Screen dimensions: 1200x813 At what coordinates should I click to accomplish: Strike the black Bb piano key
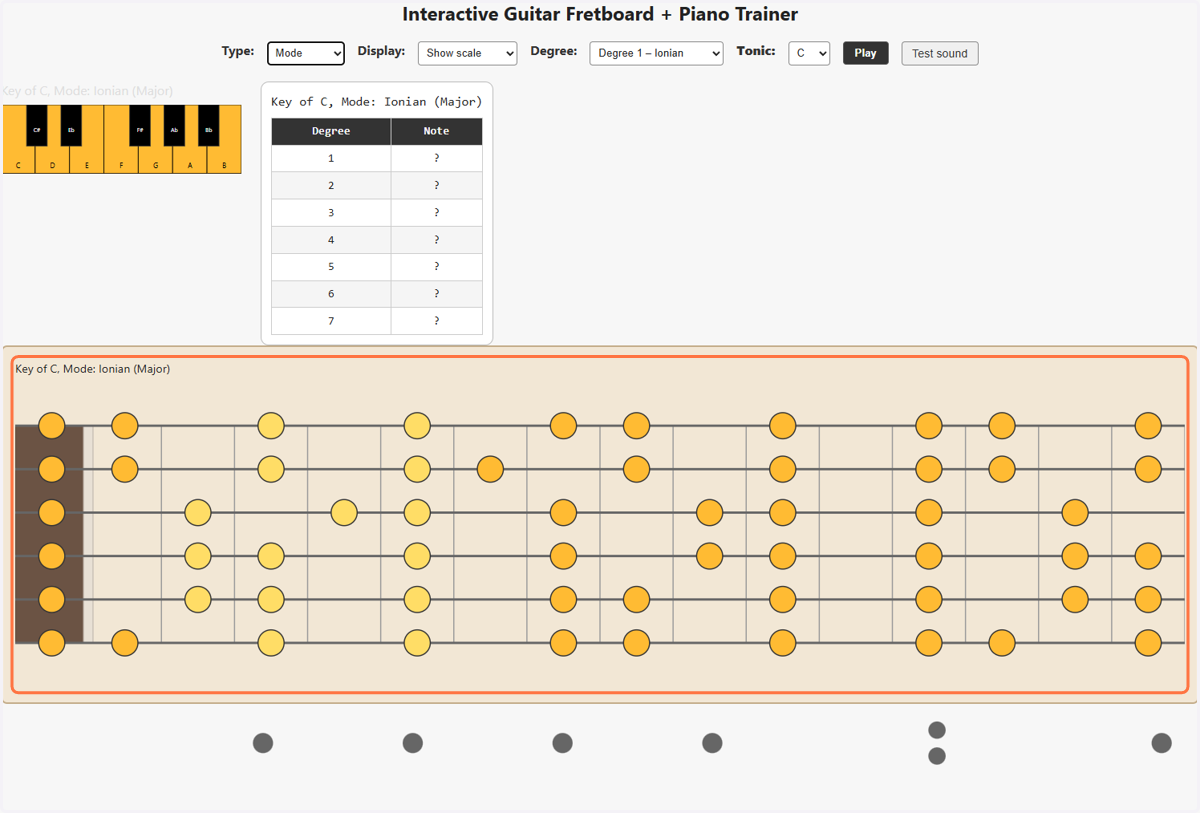tap(208, 125)
